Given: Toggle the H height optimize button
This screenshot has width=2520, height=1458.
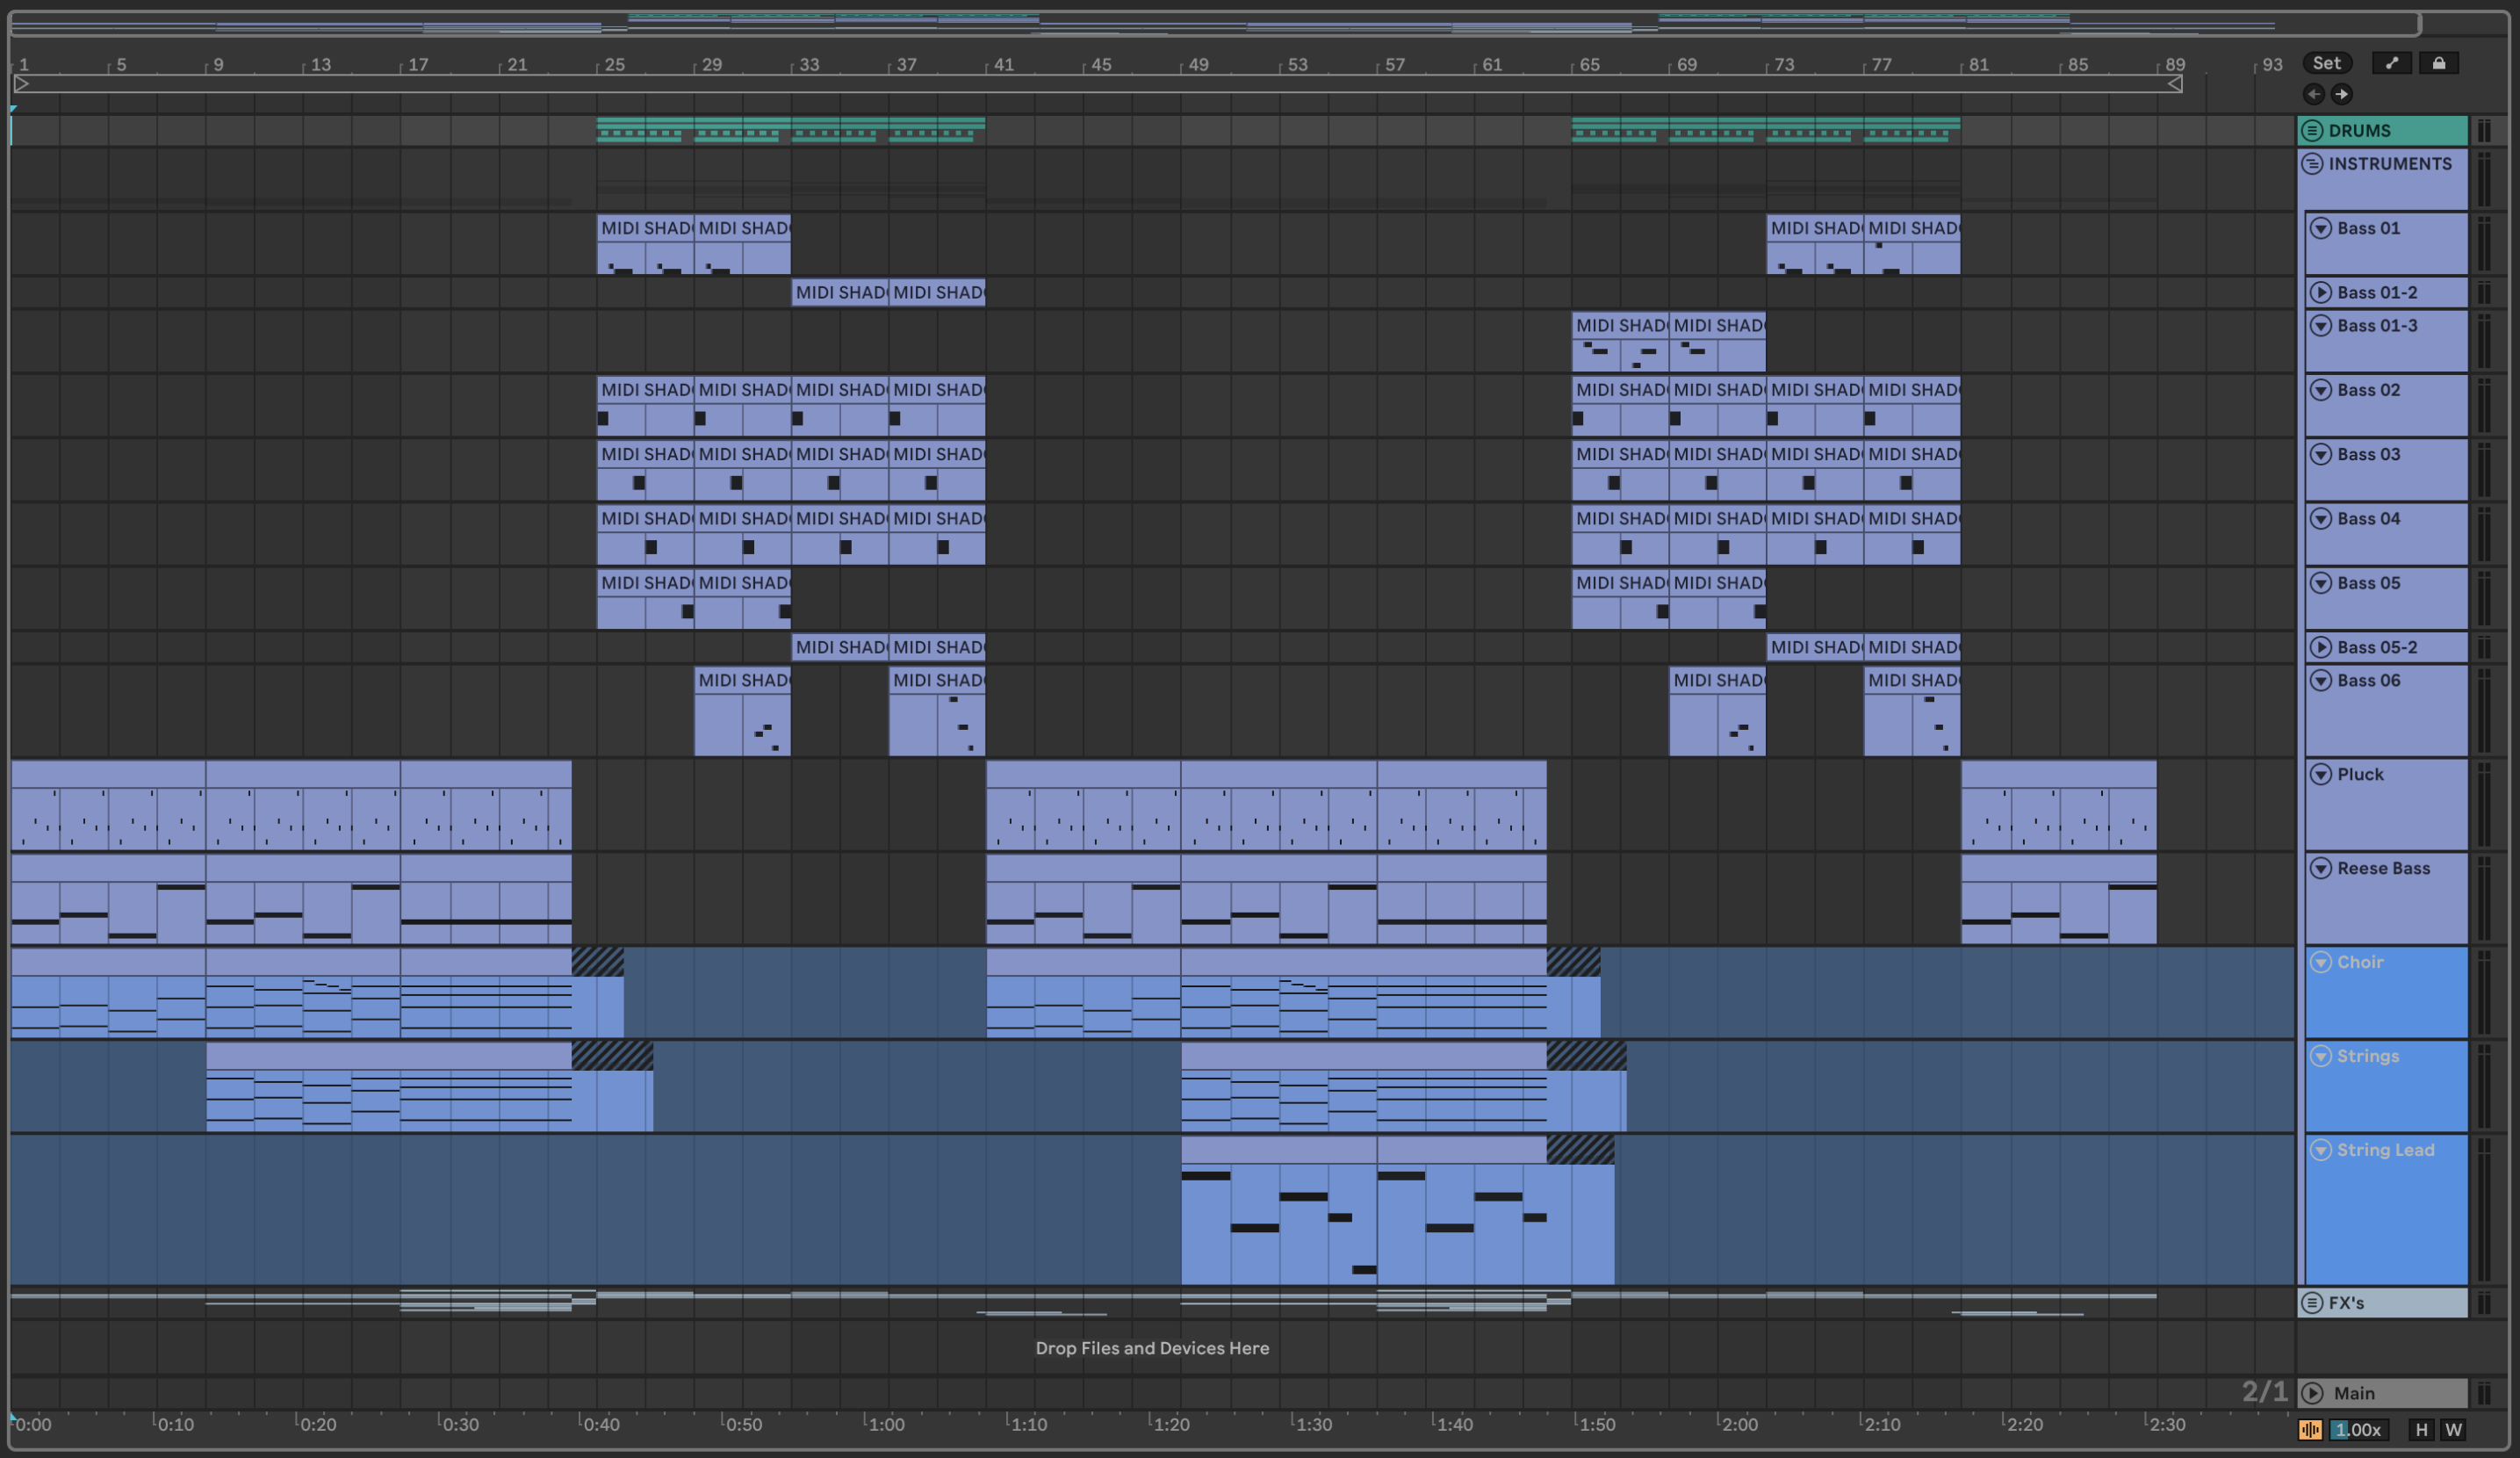Looking at the screenshot, I should coord(2421,1429).
